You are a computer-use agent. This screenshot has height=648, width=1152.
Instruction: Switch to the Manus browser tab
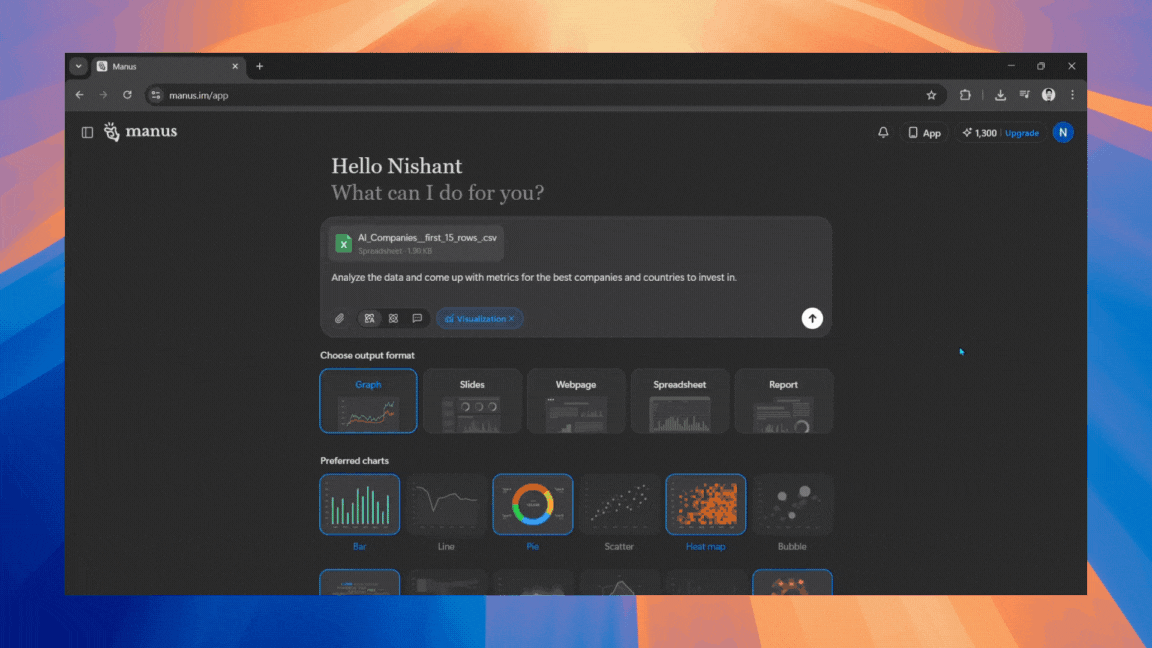(x=168, y=66)
